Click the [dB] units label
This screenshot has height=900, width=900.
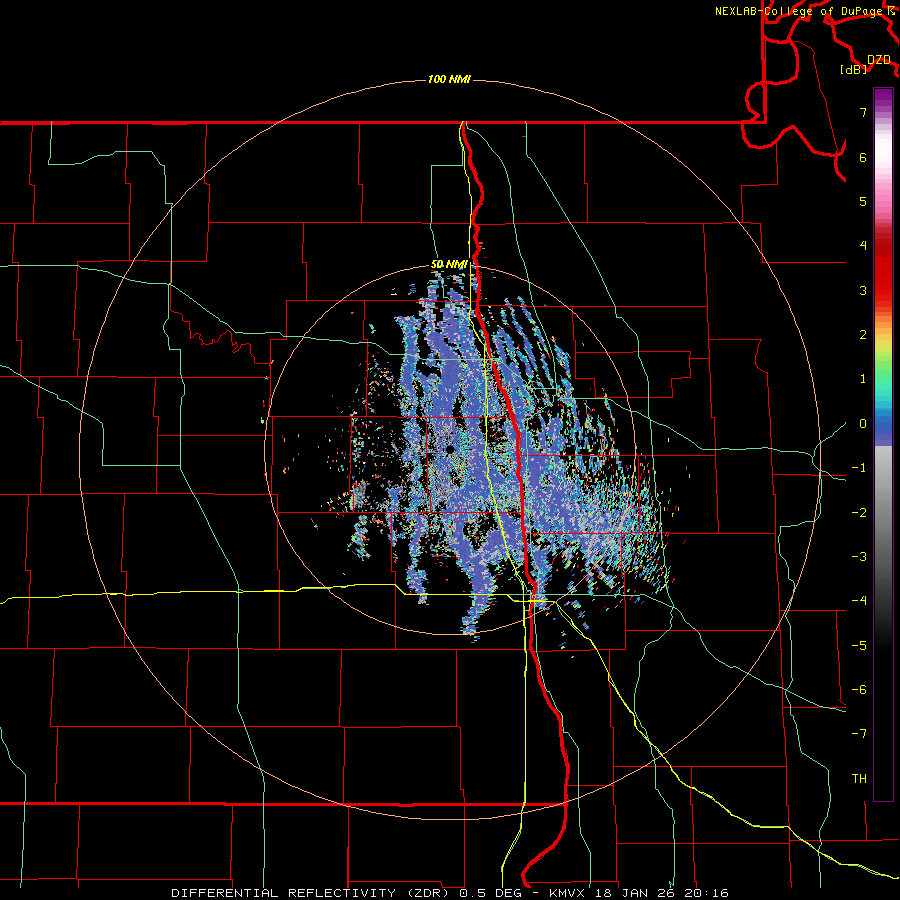coord(854,69)
